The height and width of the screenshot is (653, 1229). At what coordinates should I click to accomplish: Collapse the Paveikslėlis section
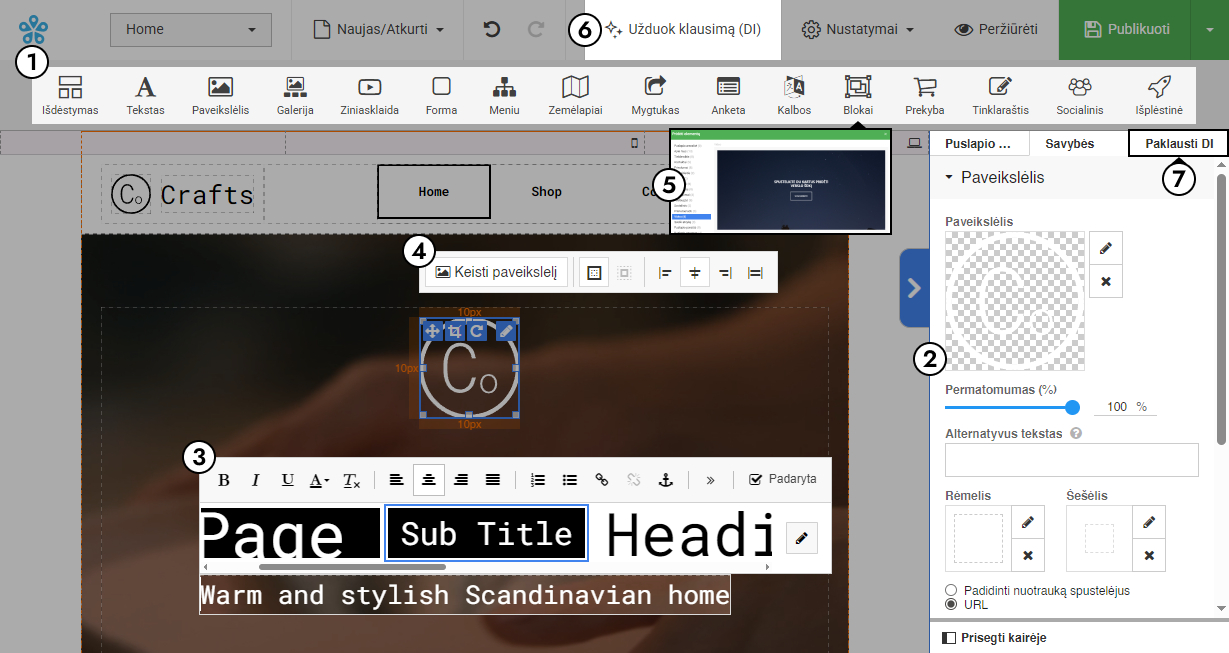coord(949,178)
